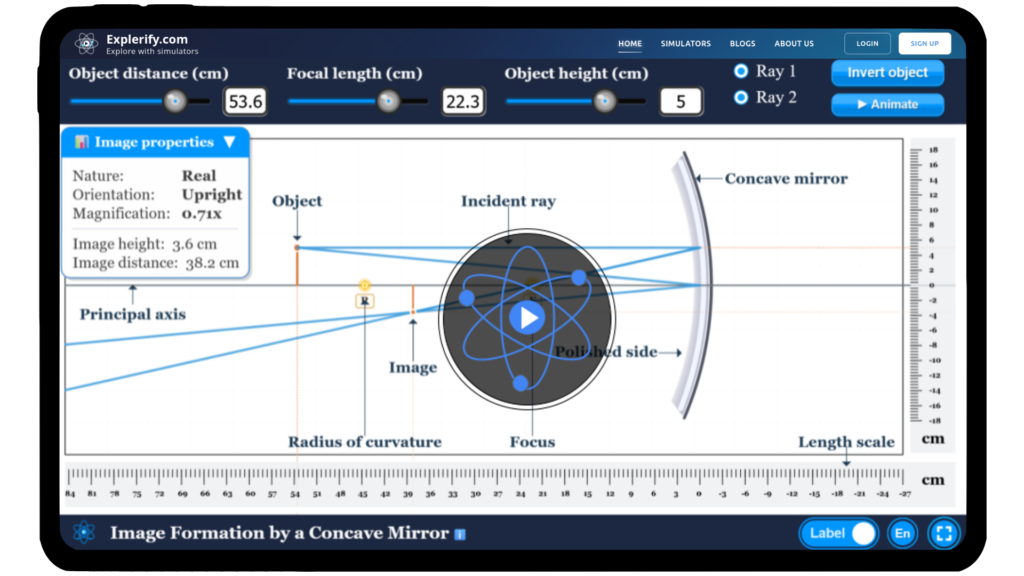Switch language via the En icon
This screenshot has height=576, width=1024.
pos(901,533)
